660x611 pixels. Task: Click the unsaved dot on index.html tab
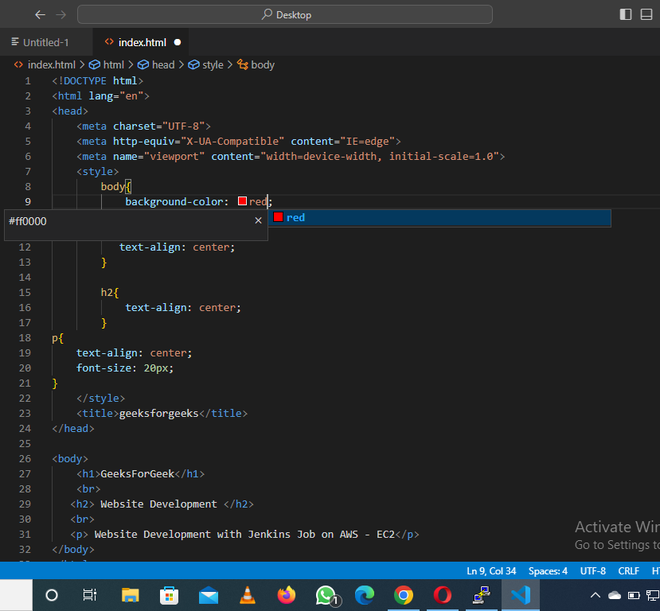[178, 42]
